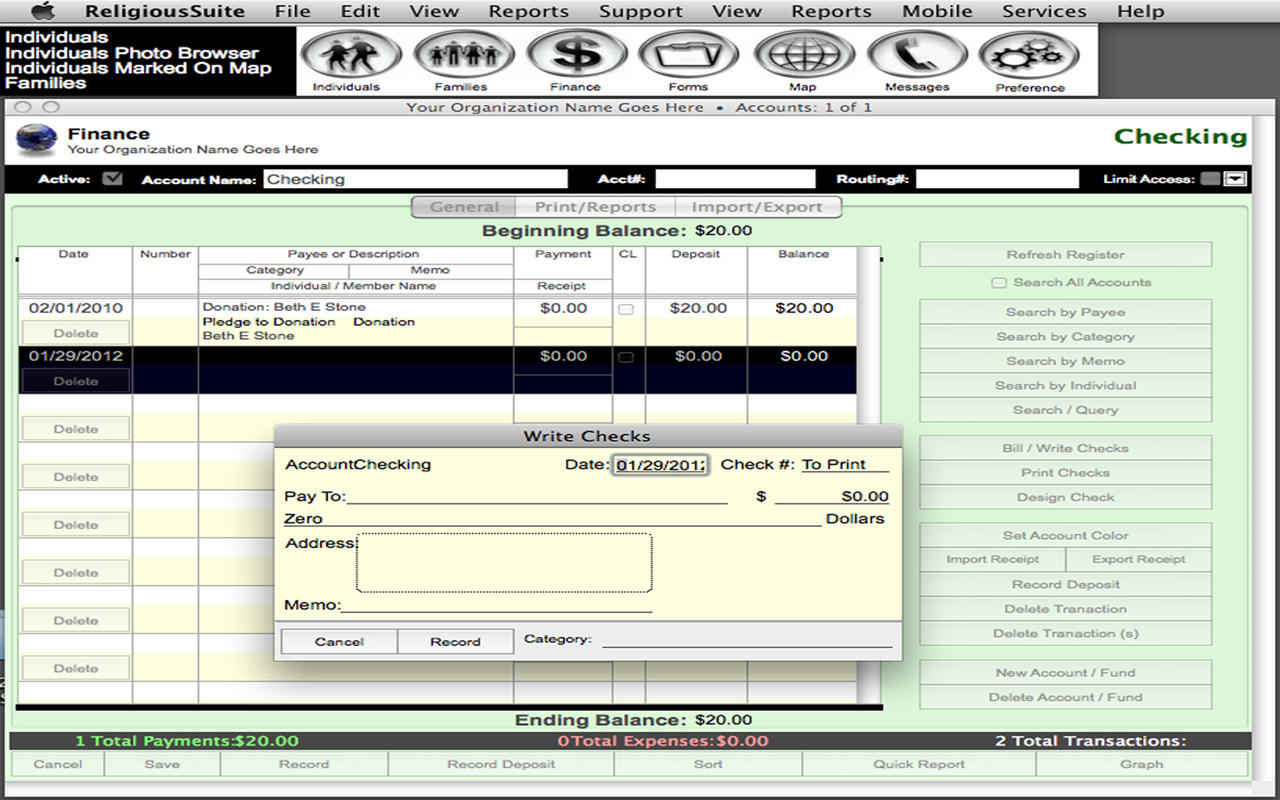The height and width of the screenshot is (800, 1280).
Task: Open the Limit Access dropdown arrow
Action: coord(1235,179)
